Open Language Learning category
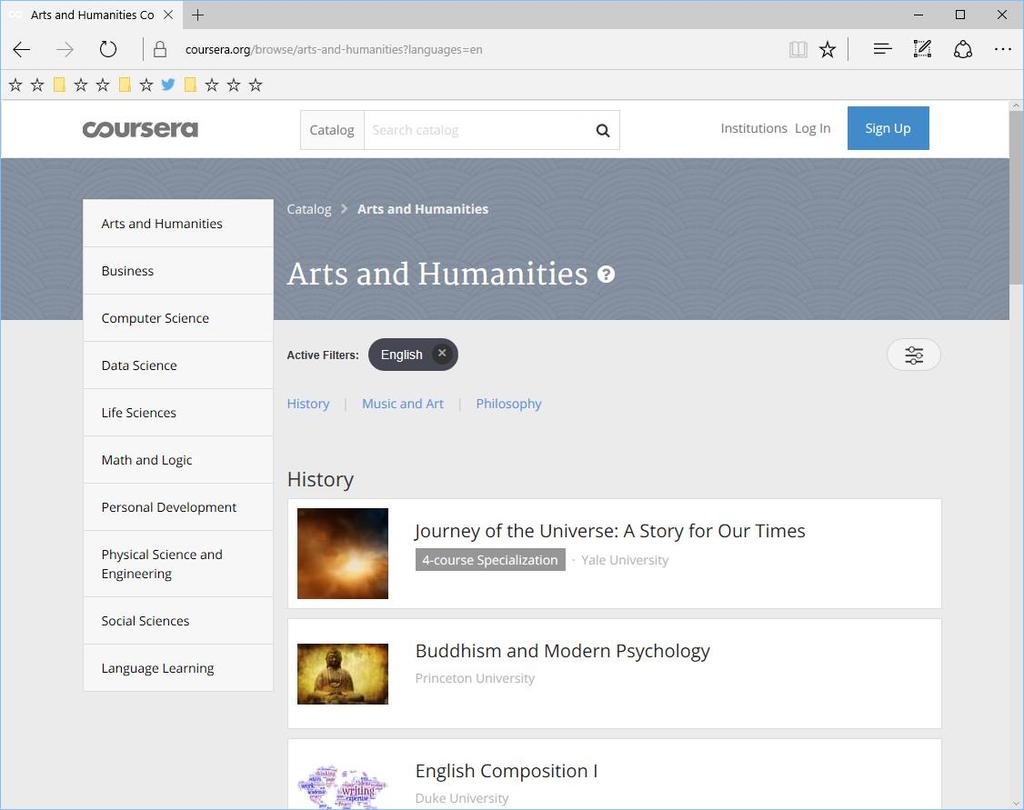 coord(178,668)
